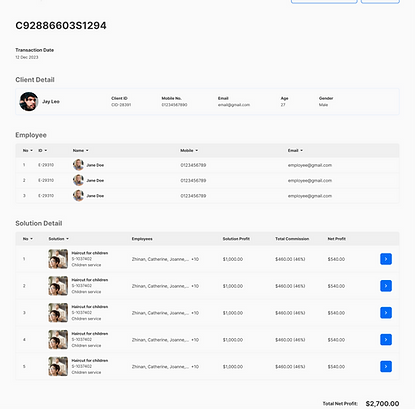415x409 pixels.
Task: Sort Employee table by No column
Action: tap(28, 151)
